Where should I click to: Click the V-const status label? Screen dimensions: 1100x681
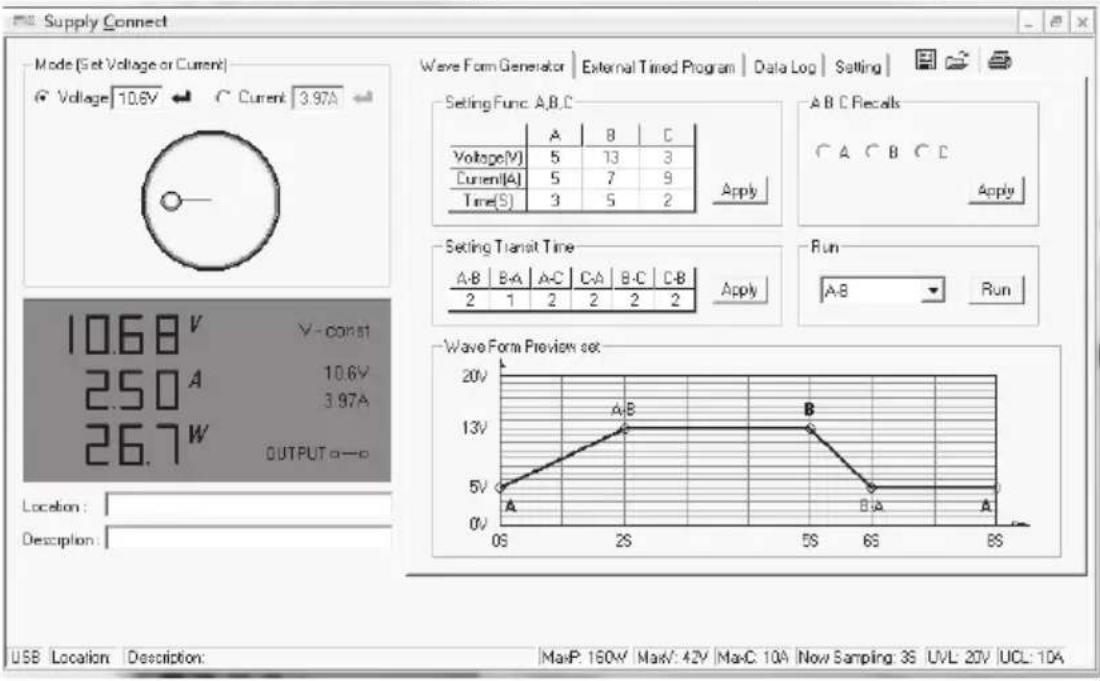[x=334, y=330]
